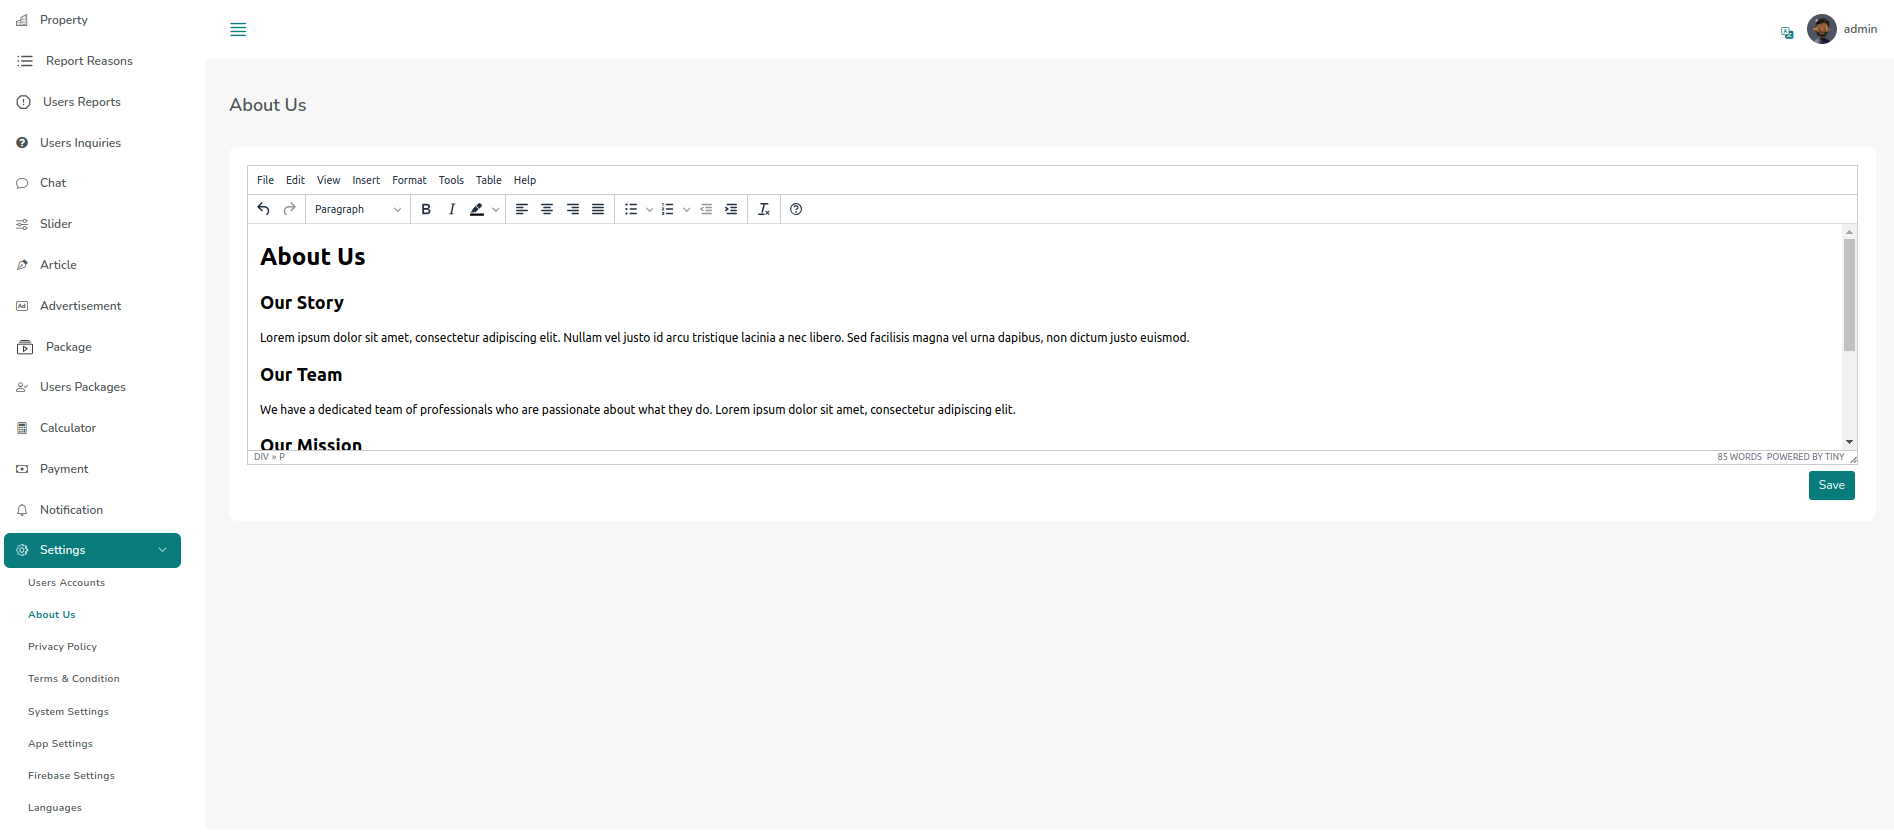Open the Insert menu
Viewport: 1894px width, 832px height.
coord(366,180)
